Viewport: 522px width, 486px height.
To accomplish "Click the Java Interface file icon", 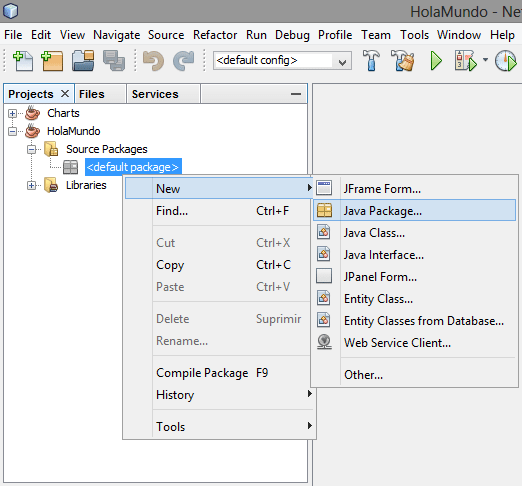I will 324,254.
